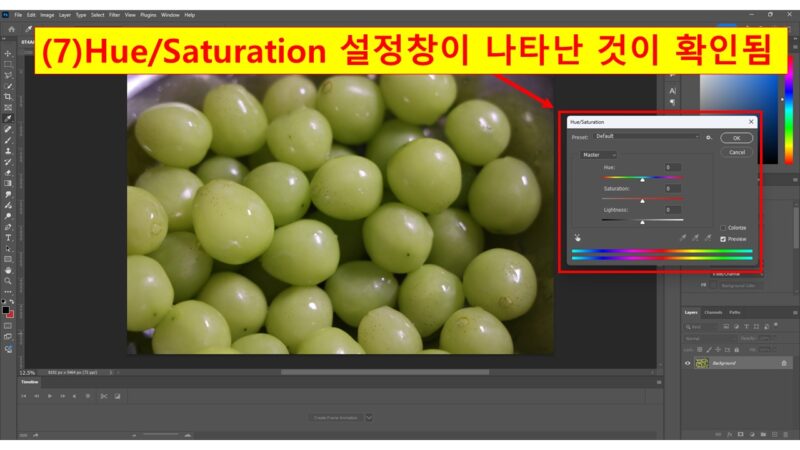Viewport: 800px width, 450px height.
Task: Select the Crop tool
Action: click(x=8, y=96)
